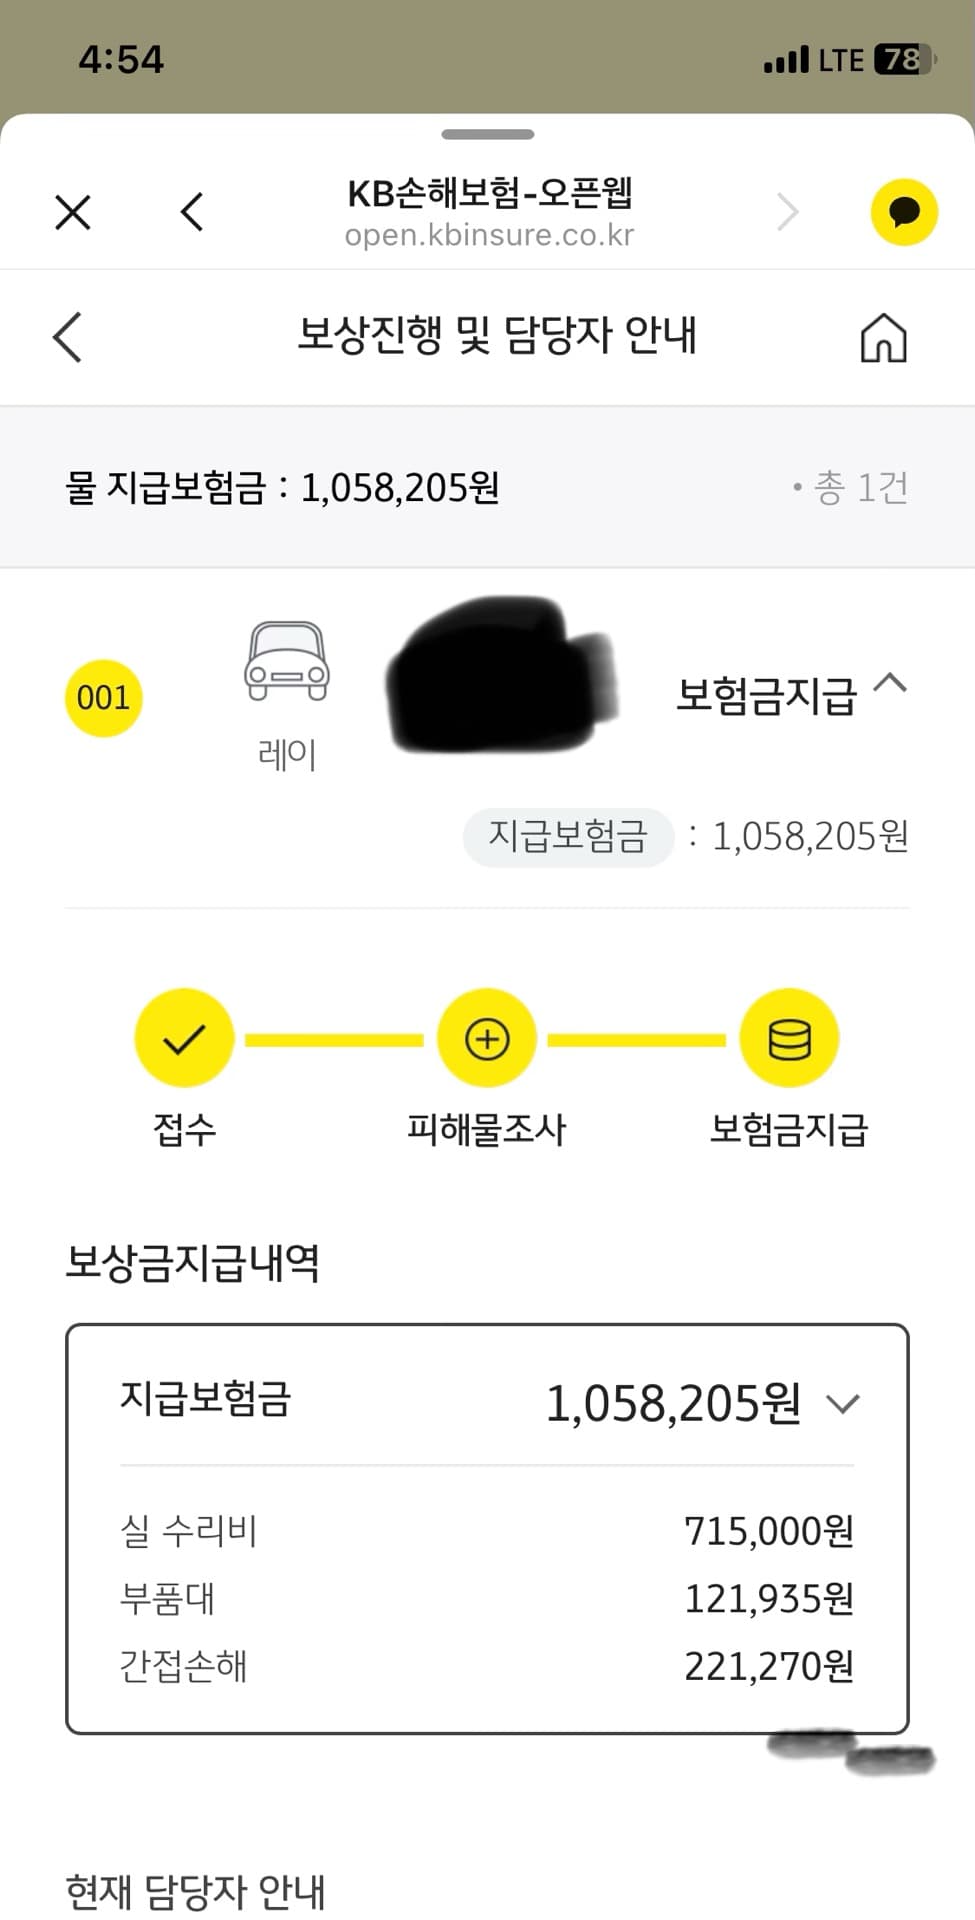Select the 보험금지급 coin stack step
The width and height of the screenshot is (975, 1920).
pos(789,1039)
